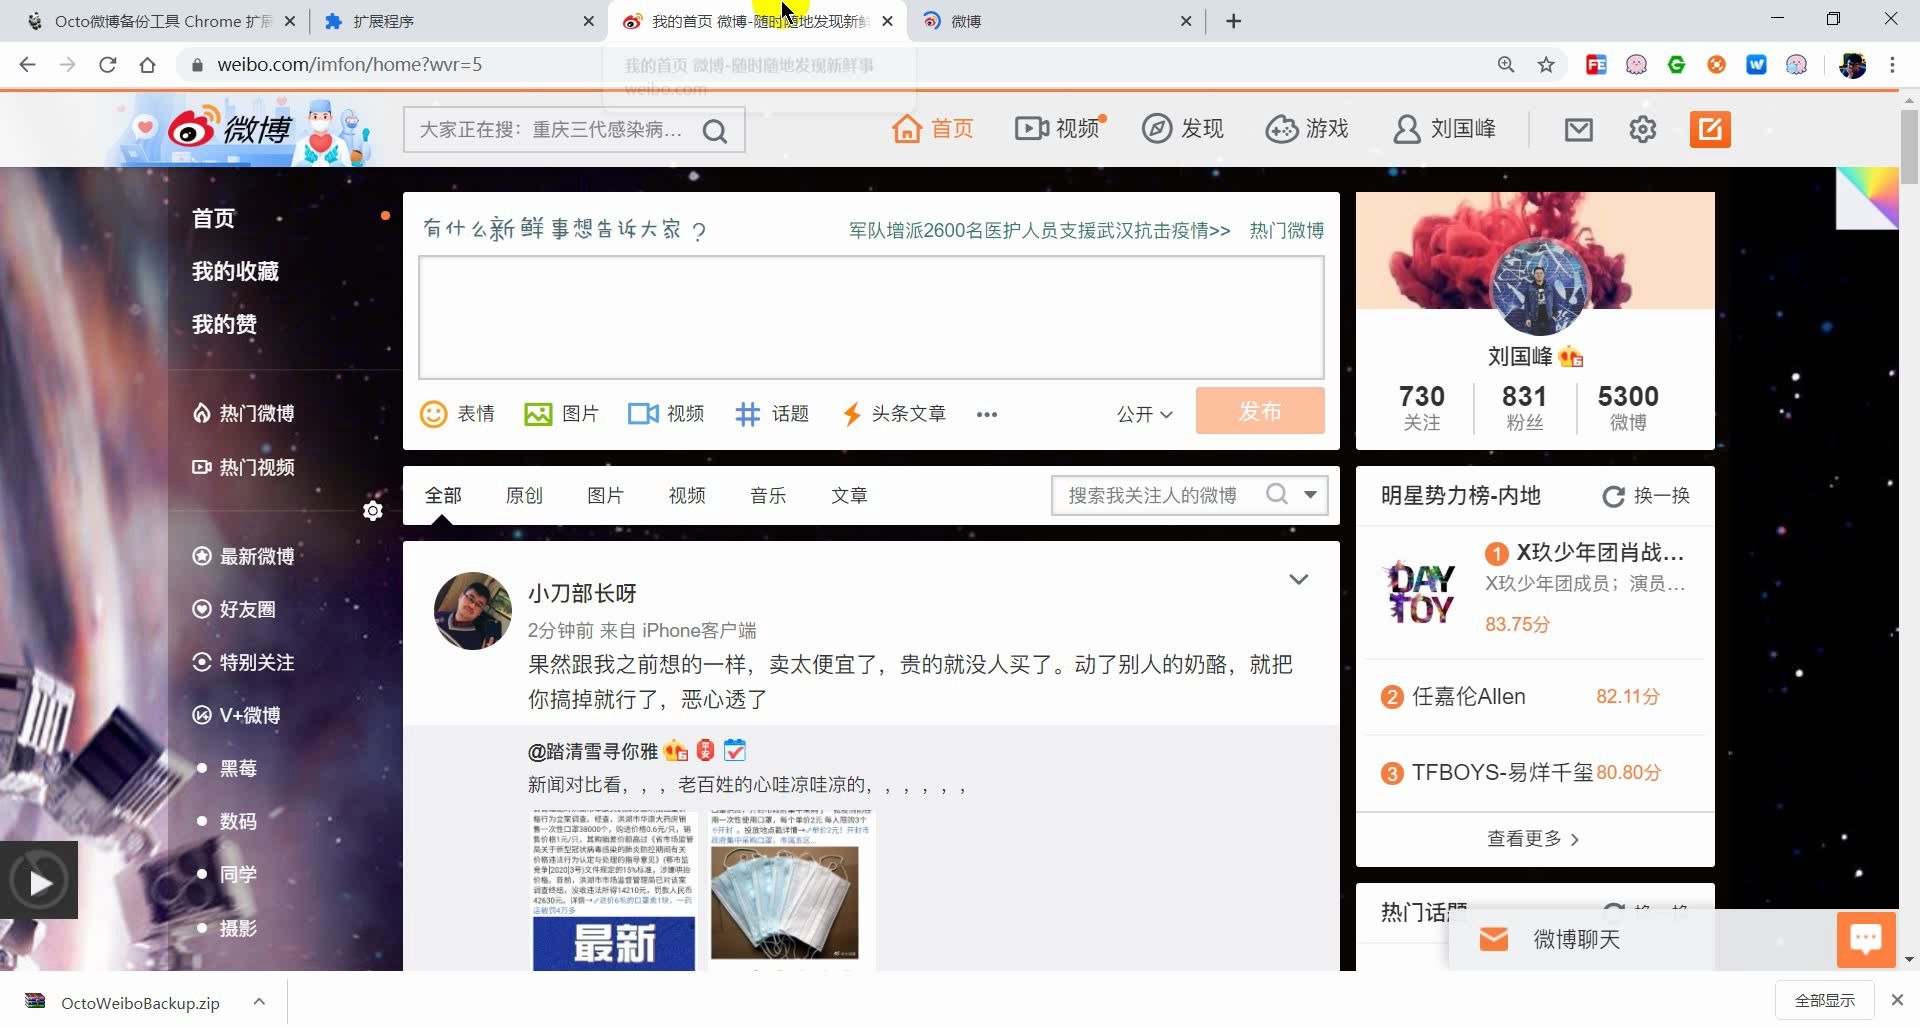Switch to the 原创 feed tab
1920x1028 pixels.
click(524, 494)
